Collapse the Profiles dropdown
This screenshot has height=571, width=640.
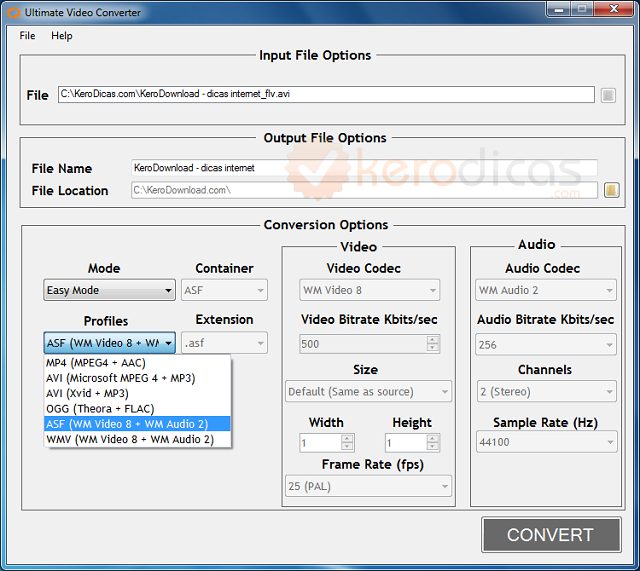coord(109,343)
